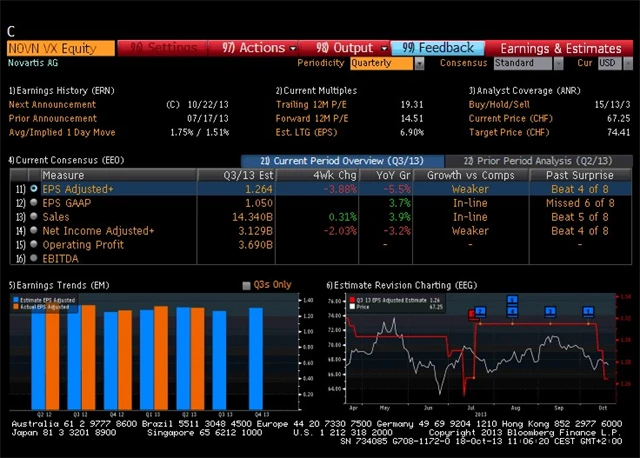
Task: Click the Q3/13 Est column header
Action: point(236,175)
